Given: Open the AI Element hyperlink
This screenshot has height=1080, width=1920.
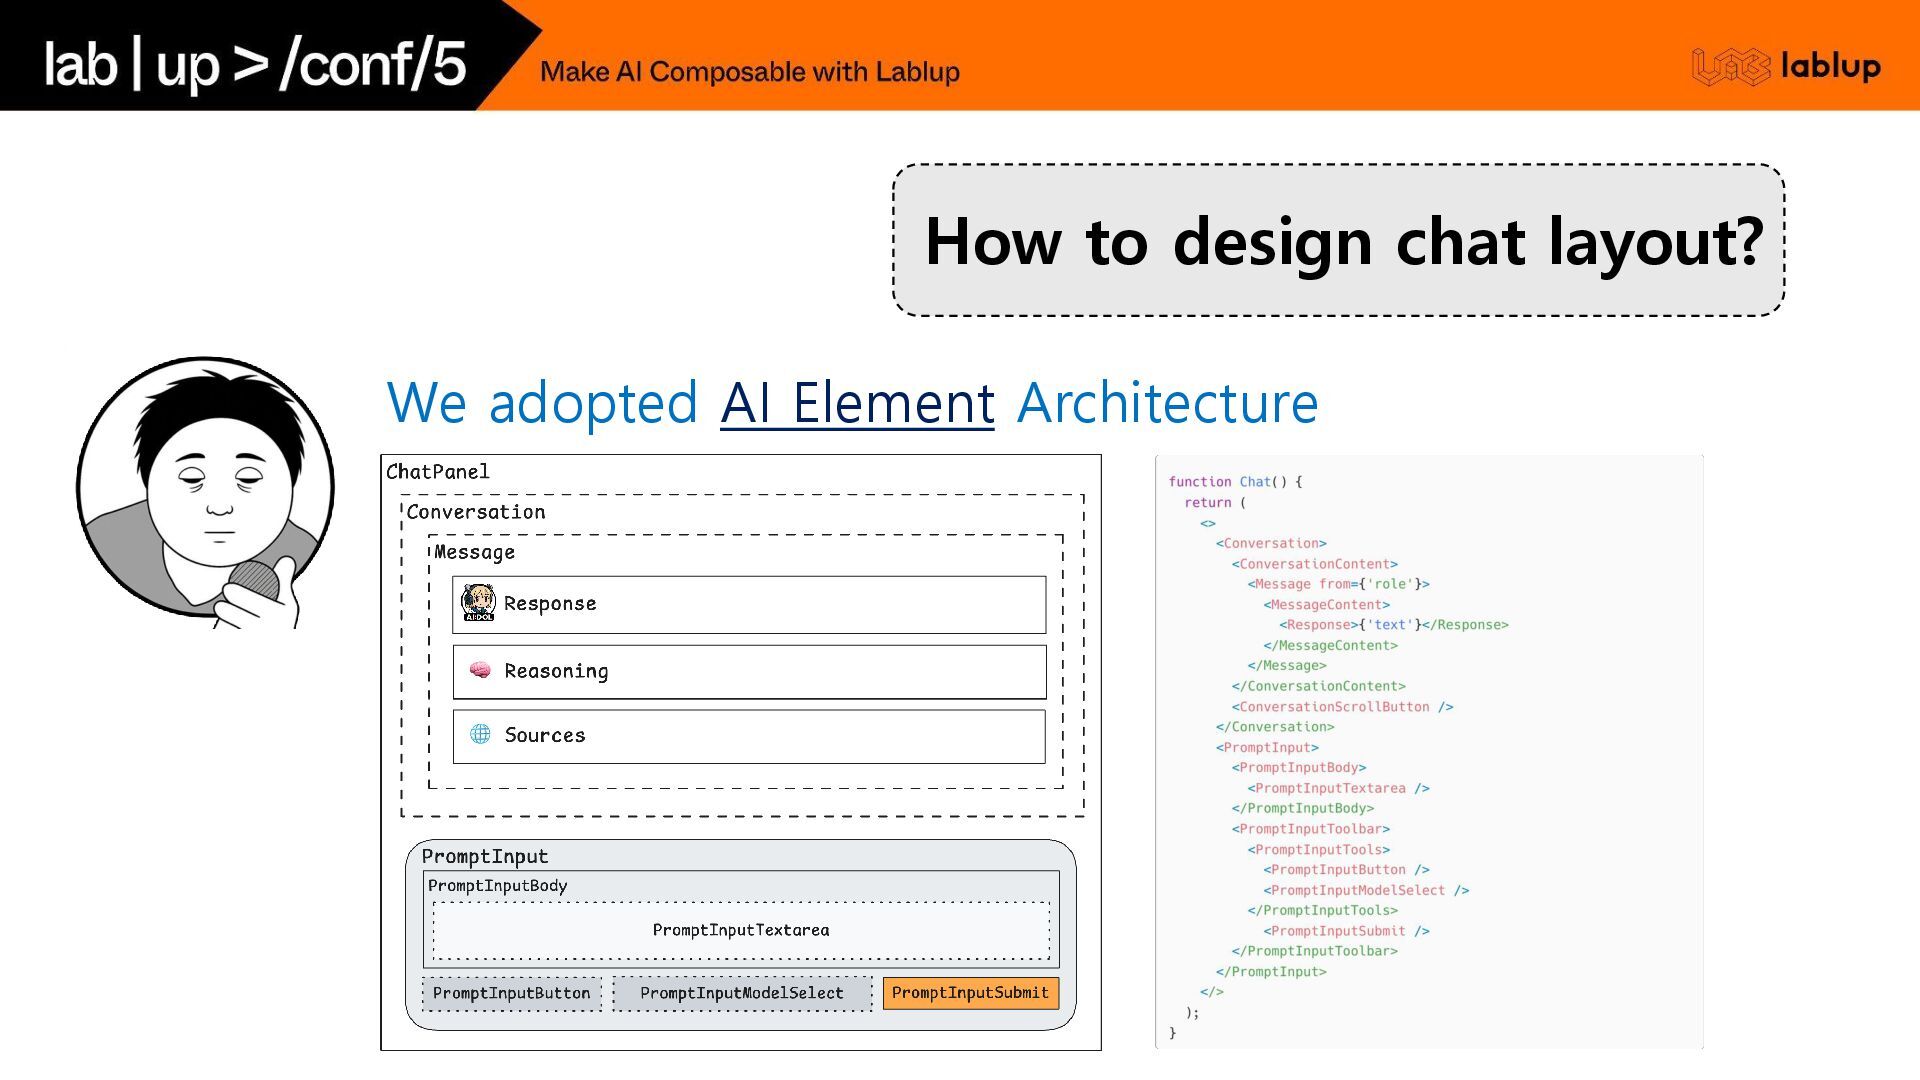Looking at the screenshot, I should tap(857, 403).
